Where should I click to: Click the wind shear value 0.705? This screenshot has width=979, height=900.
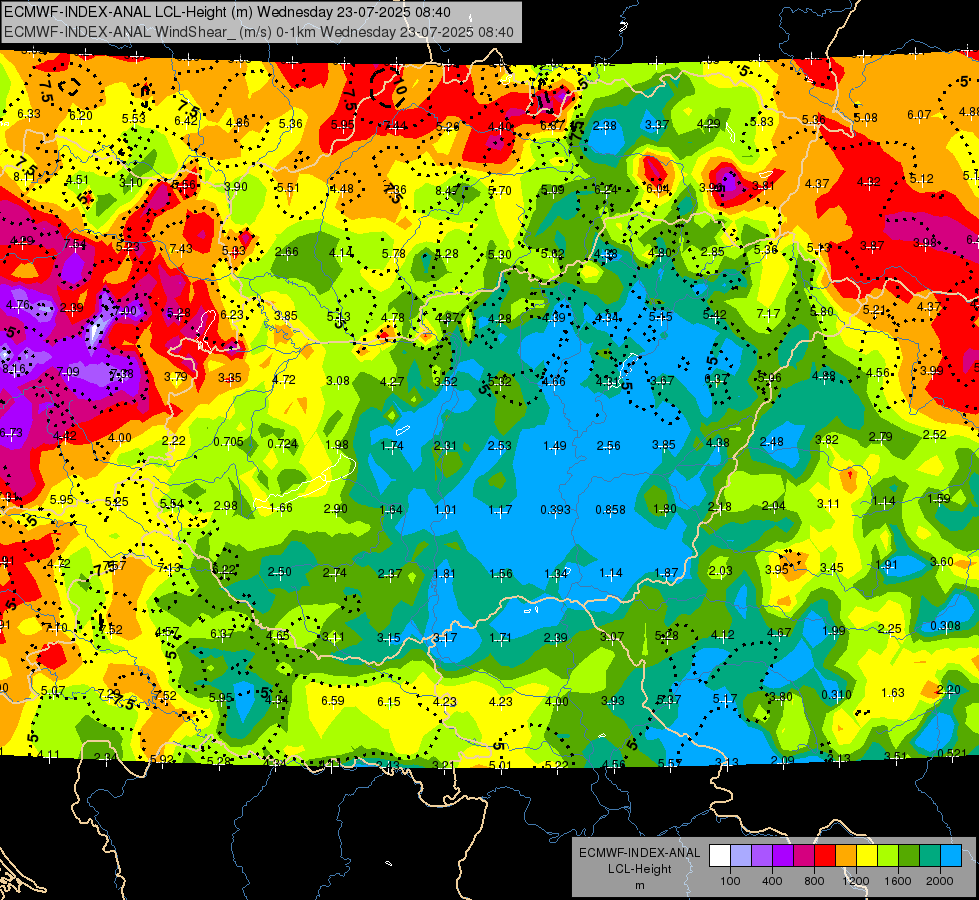pos(228,442)
